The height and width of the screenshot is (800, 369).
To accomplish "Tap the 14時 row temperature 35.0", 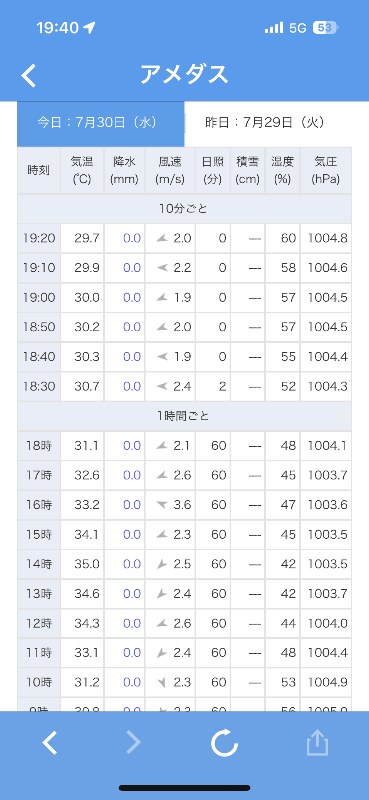I will pyautogui.click(x=87, y=564).
